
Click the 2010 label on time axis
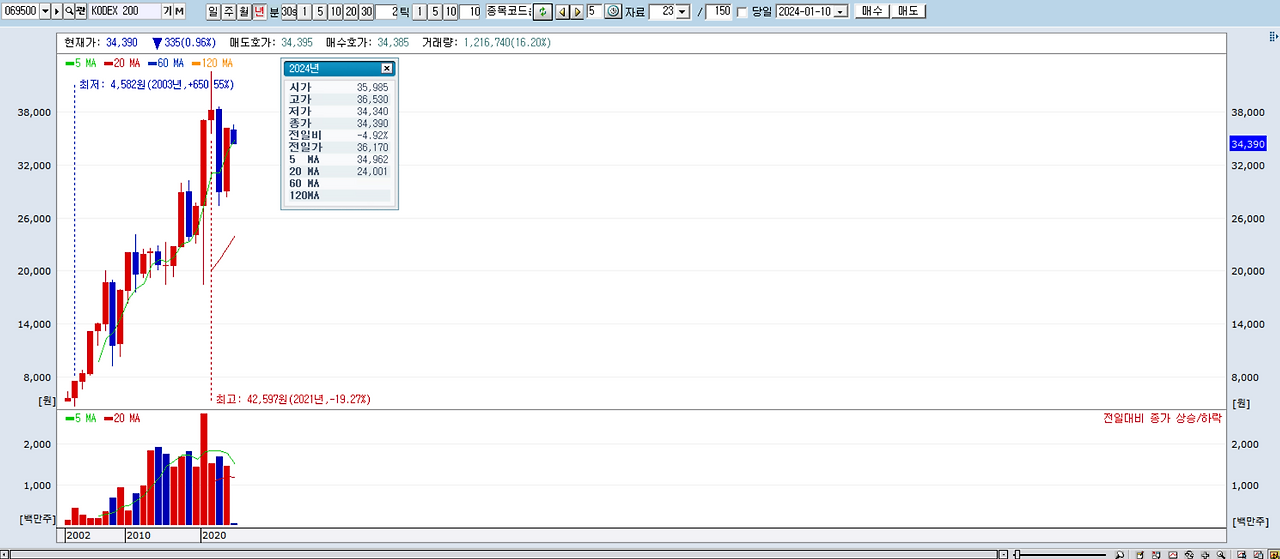pyautogui.click(x=140, y=536)
